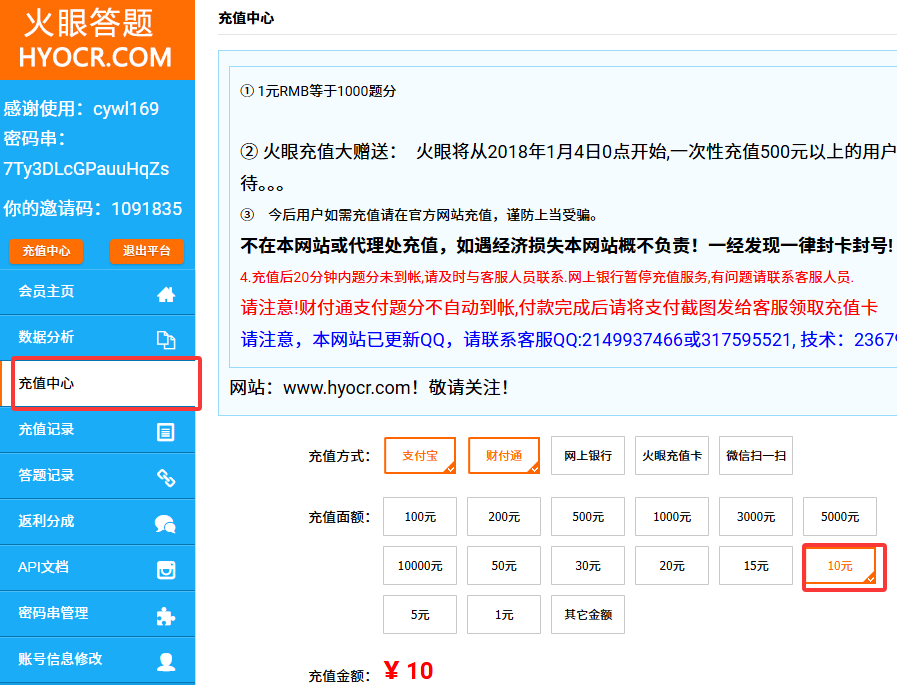The height and width of the screenshot is (685, 897).
Task: Select the 5000元 recharge amount
Action: click(839, 517)
